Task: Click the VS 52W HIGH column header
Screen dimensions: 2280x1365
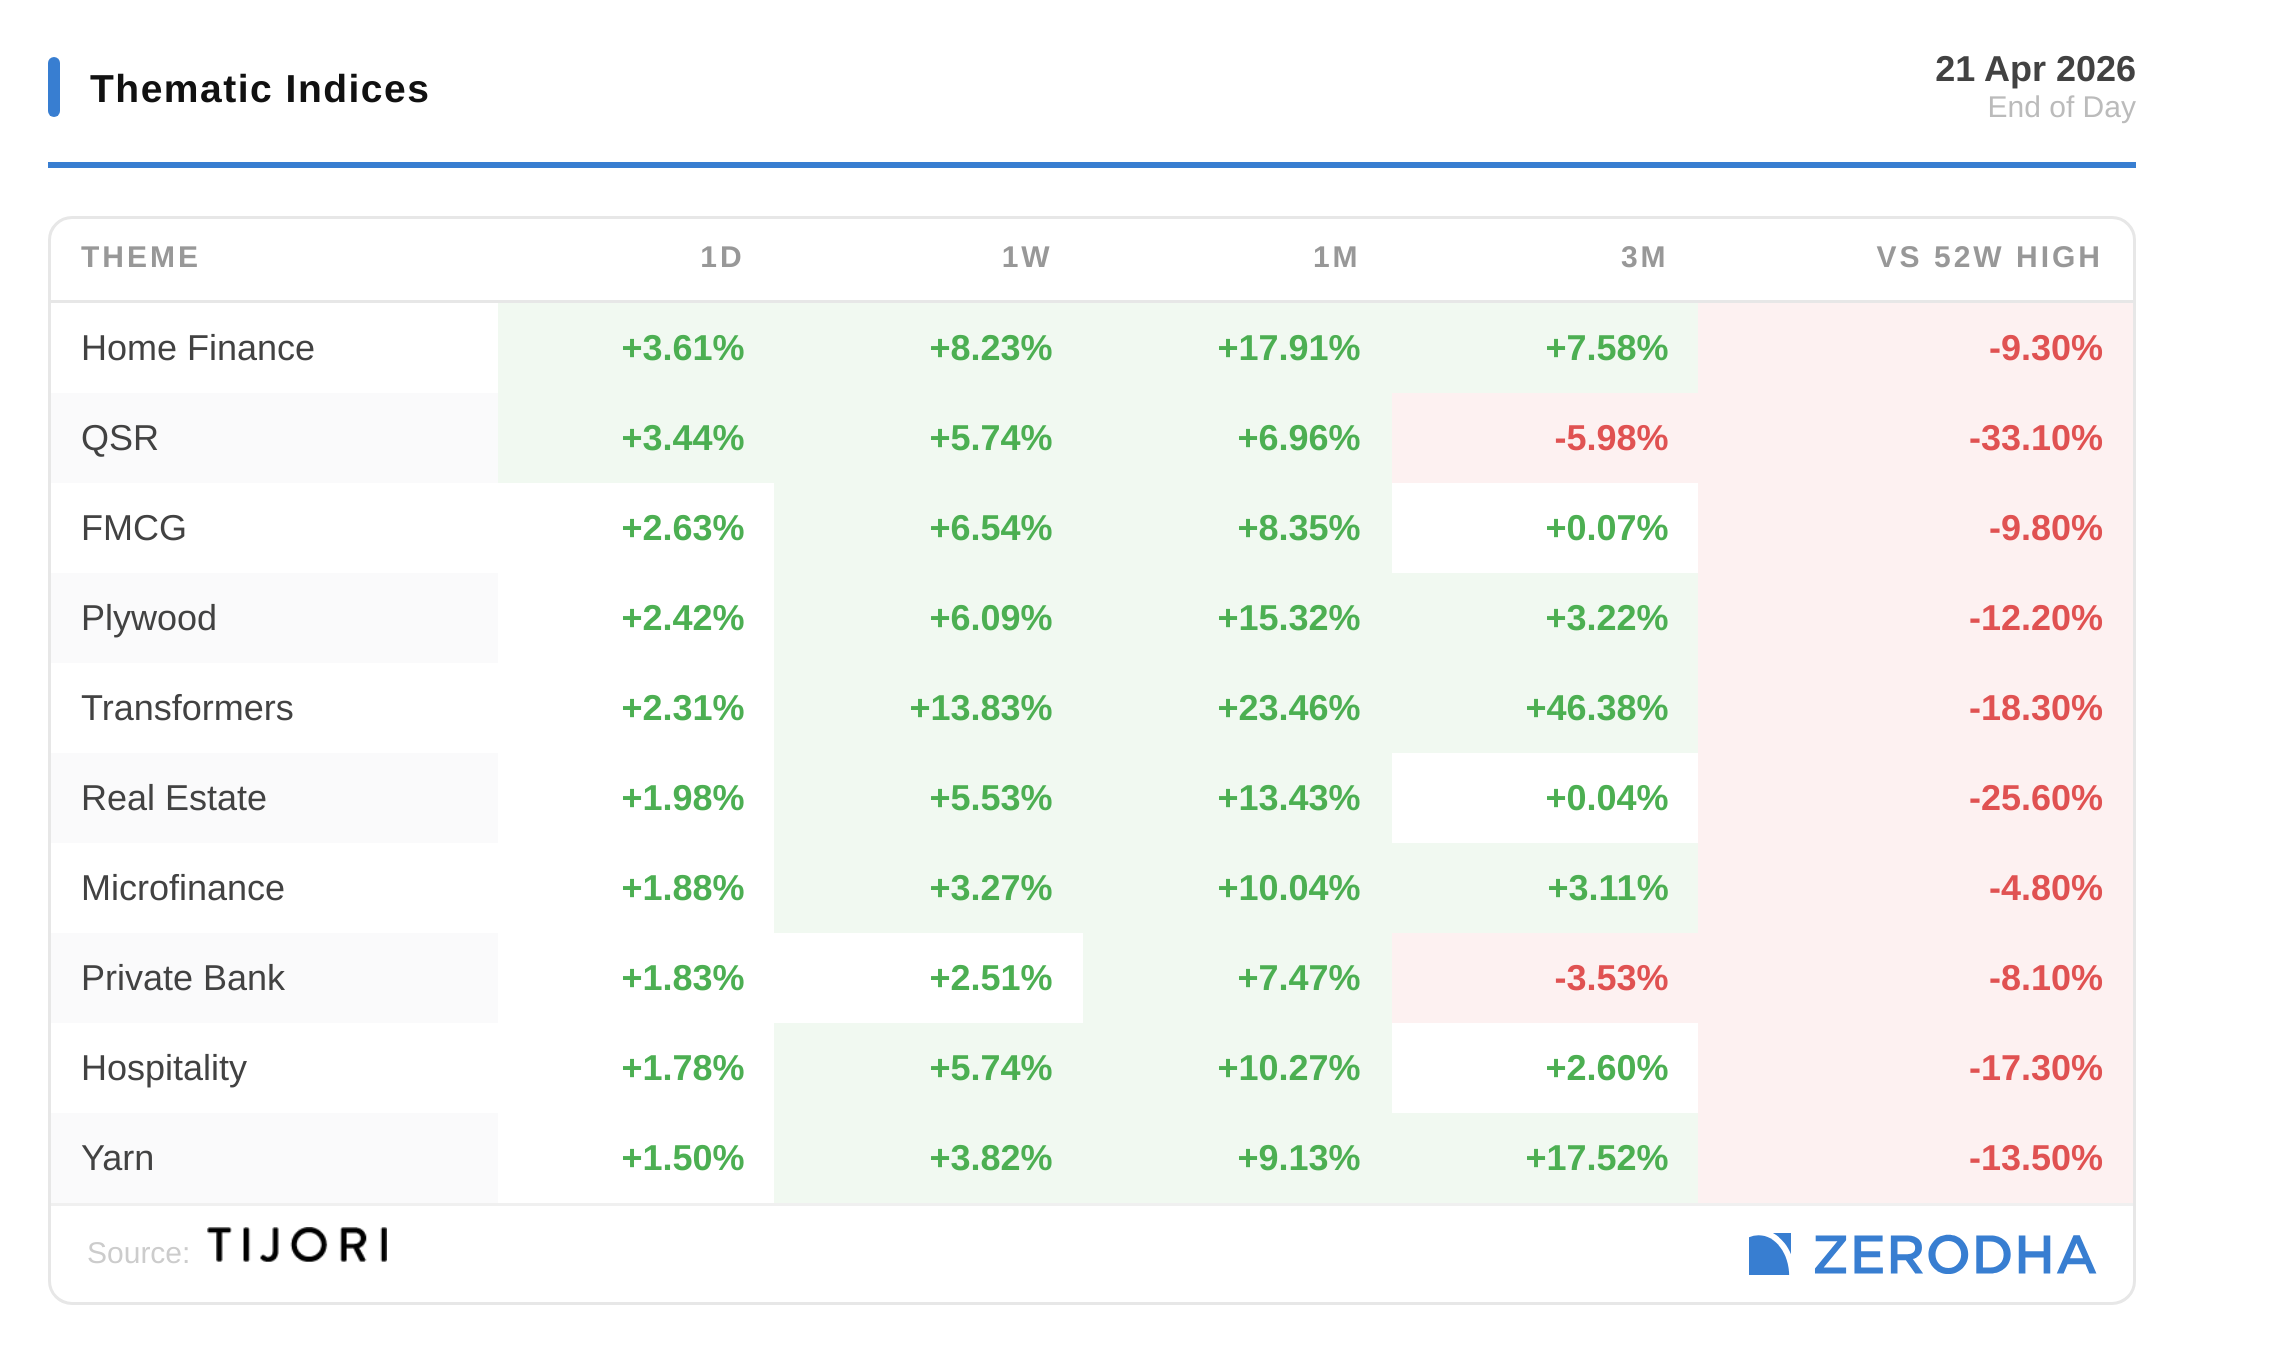Action: click(x=1988, y=257)
